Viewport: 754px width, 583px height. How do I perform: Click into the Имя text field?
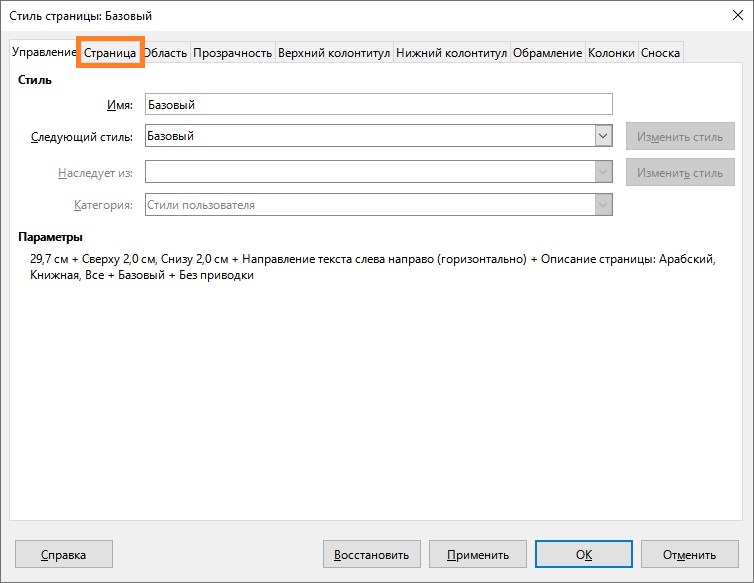click(x=378, y=104)
